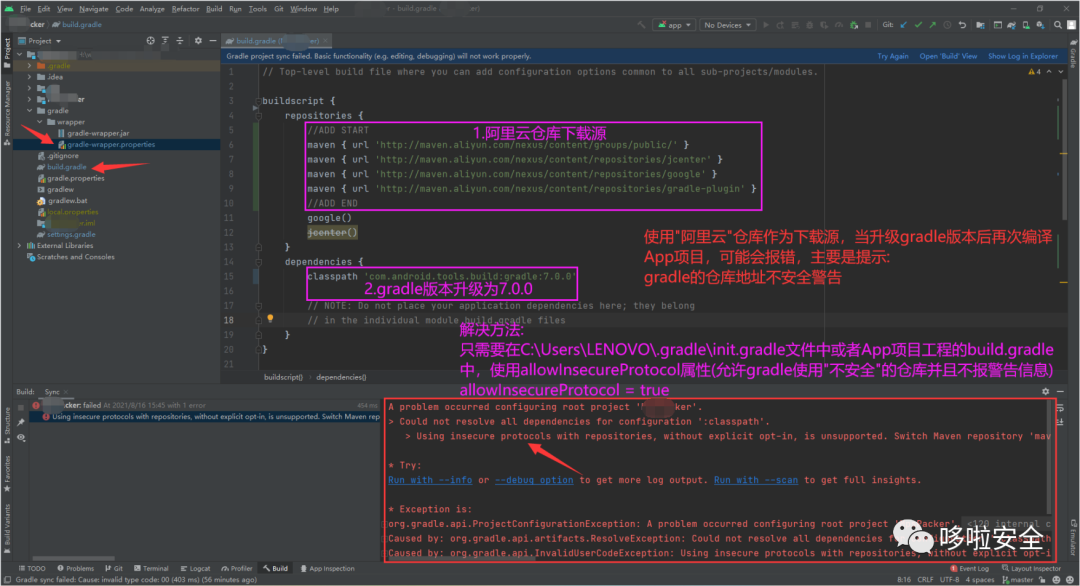Viewport: 1080px width, 586px height.
Task: Toggle the Favorites side tab
Action: (7, 473)
